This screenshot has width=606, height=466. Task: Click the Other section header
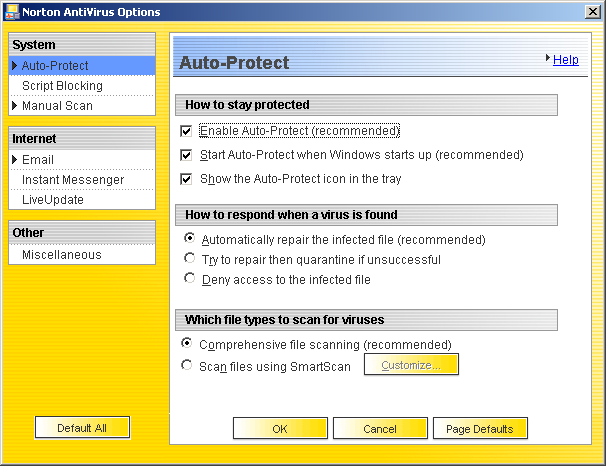click(x=82, y=233)
